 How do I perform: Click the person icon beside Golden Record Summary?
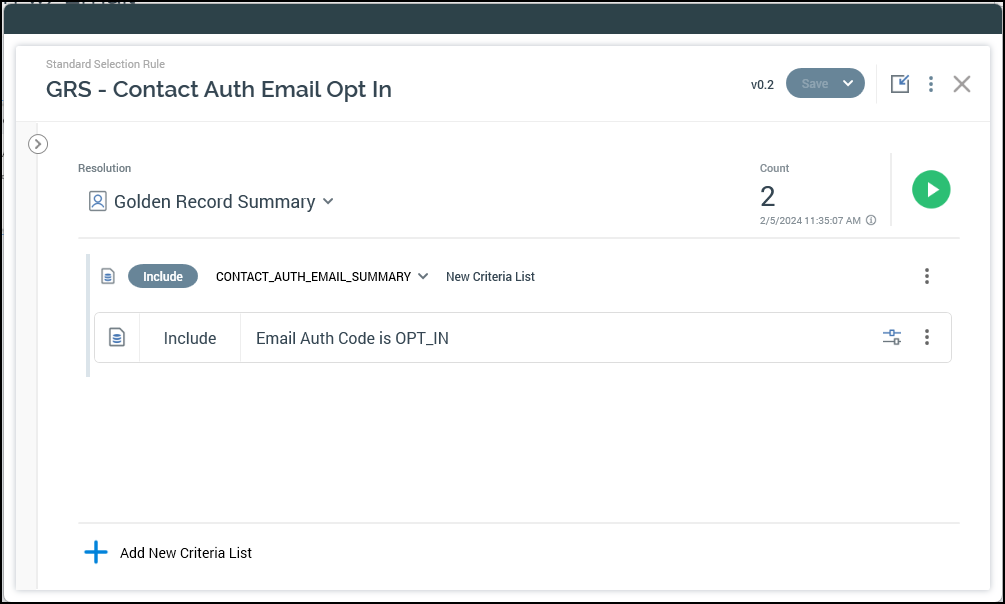click(97, 202)
